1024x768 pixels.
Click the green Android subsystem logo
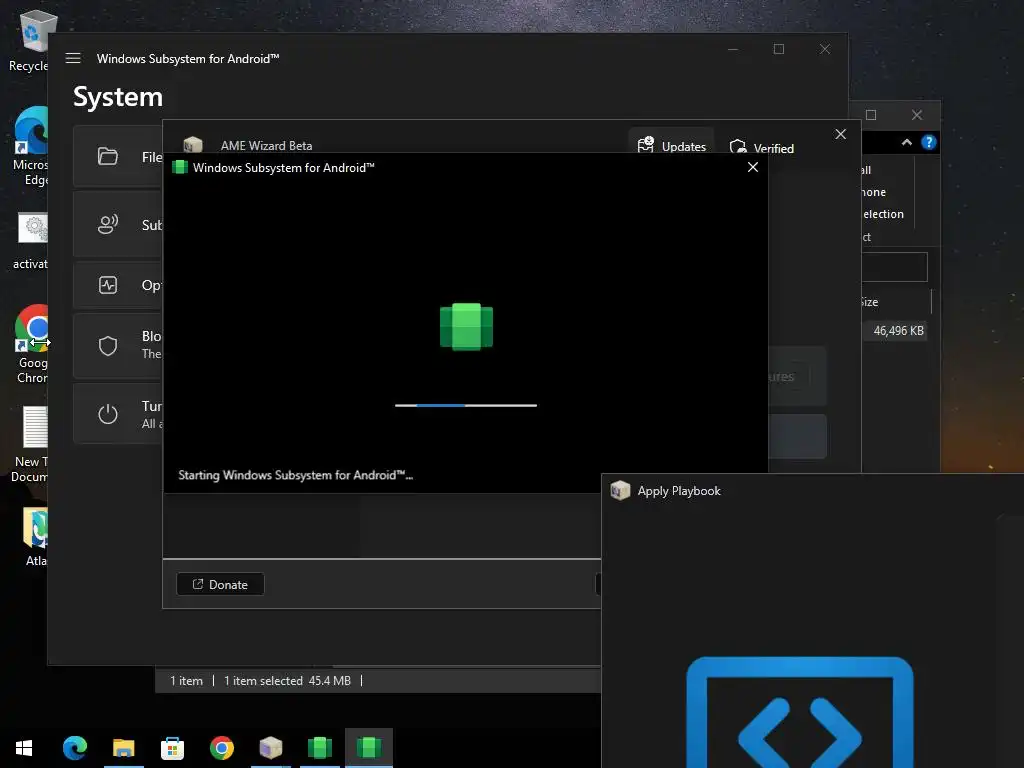point(466,327)
